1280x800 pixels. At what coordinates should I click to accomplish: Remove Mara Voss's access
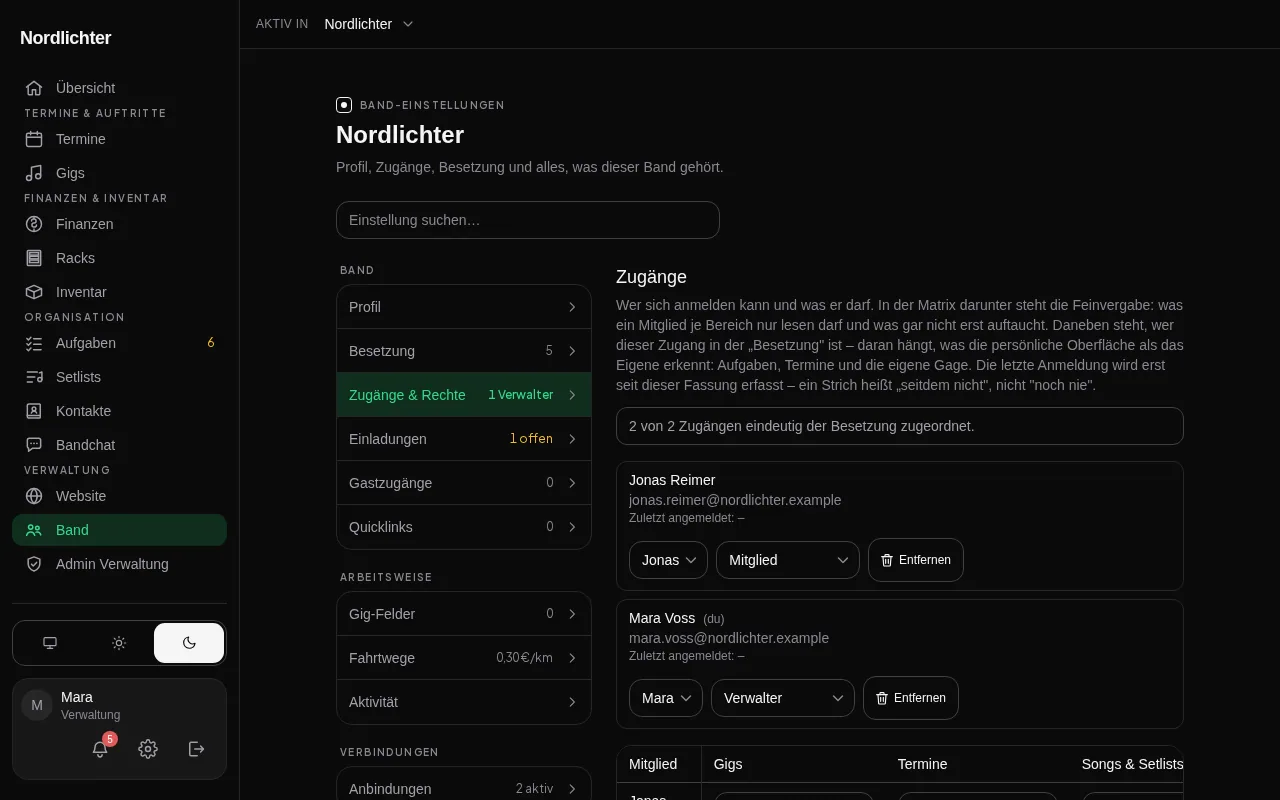(911, 698)
